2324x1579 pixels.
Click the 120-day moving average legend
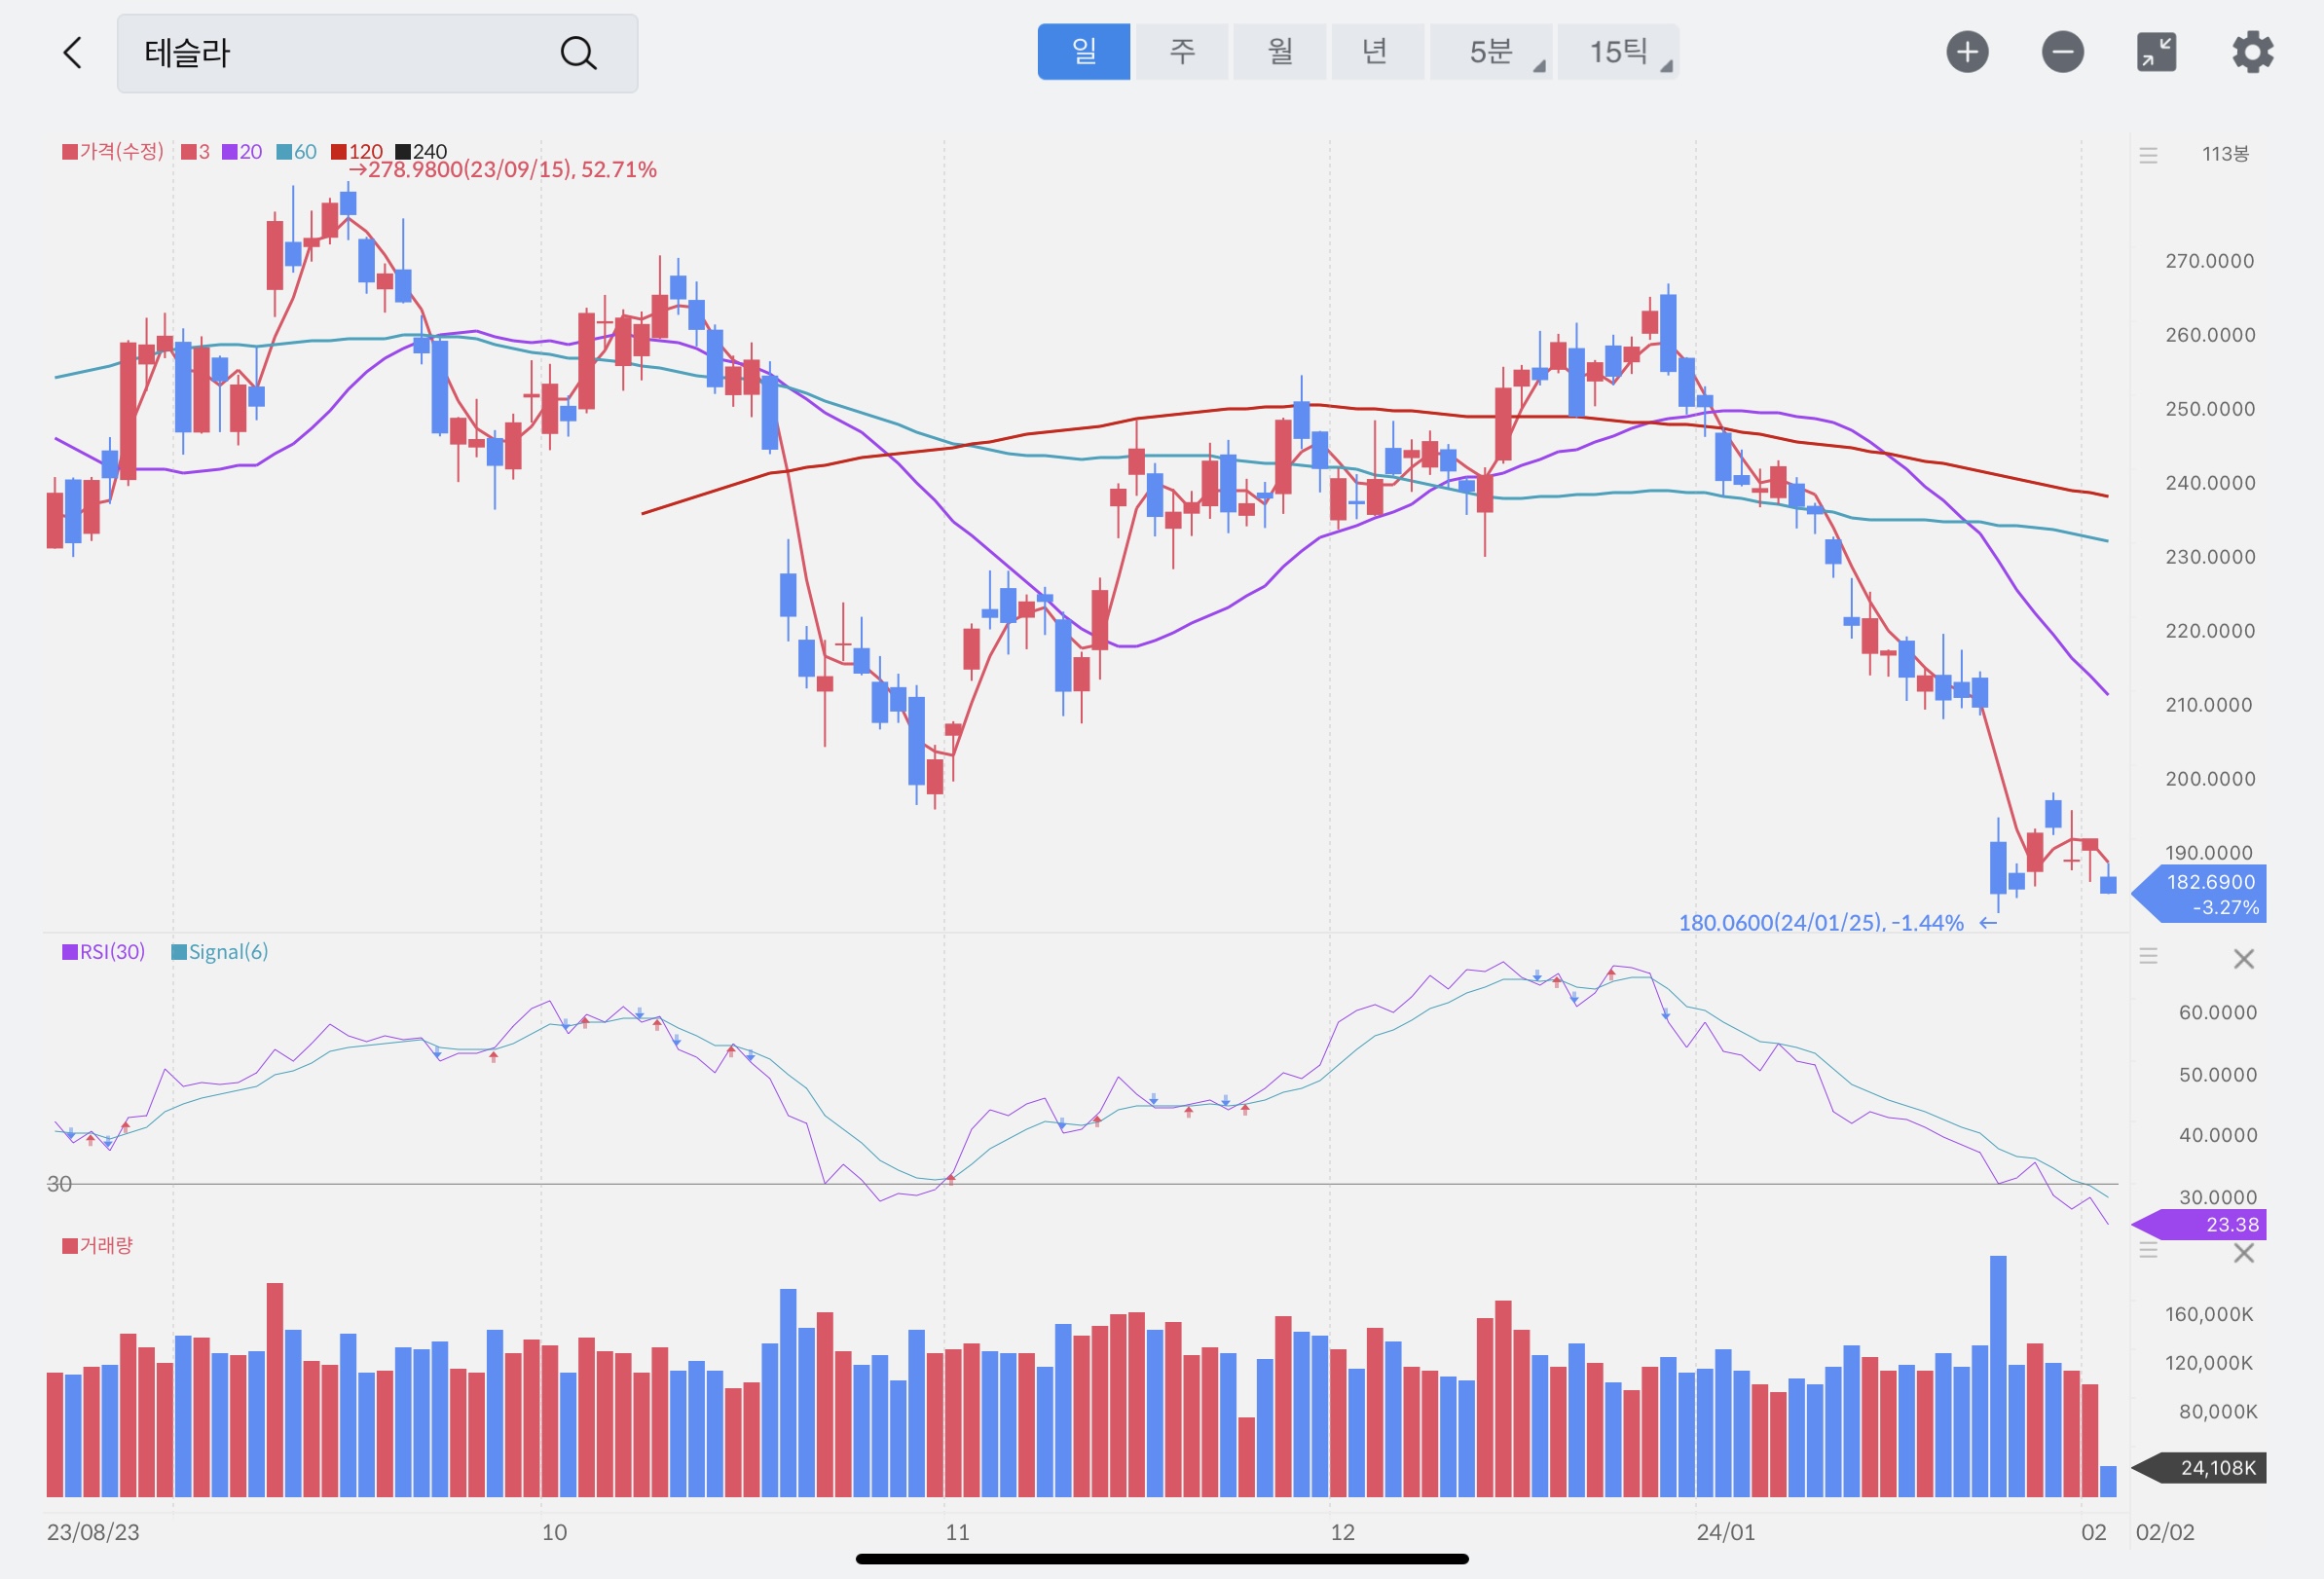tap(357, 152)
